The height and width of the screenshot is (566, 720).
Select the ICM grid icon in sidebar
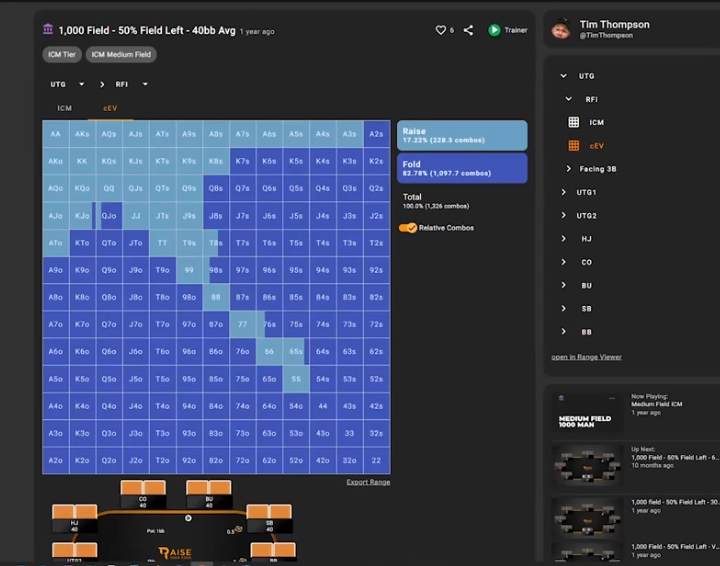click(574, 122)
